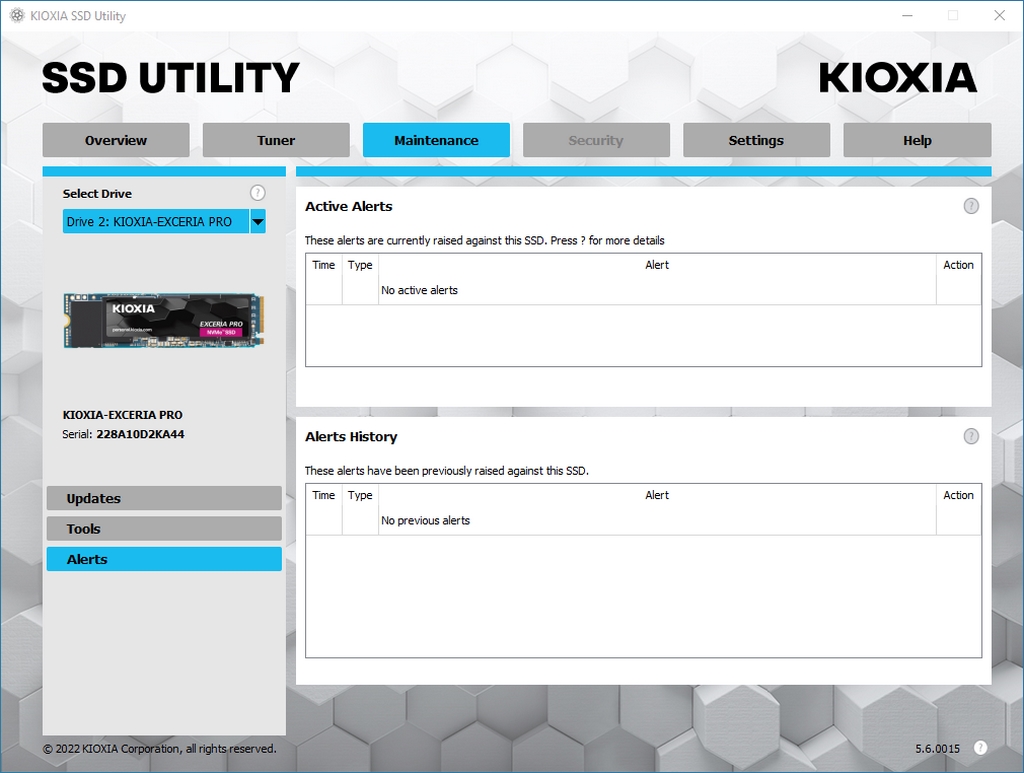
Task: Click the Time header in Active Alerts
Action: [323, 265]
